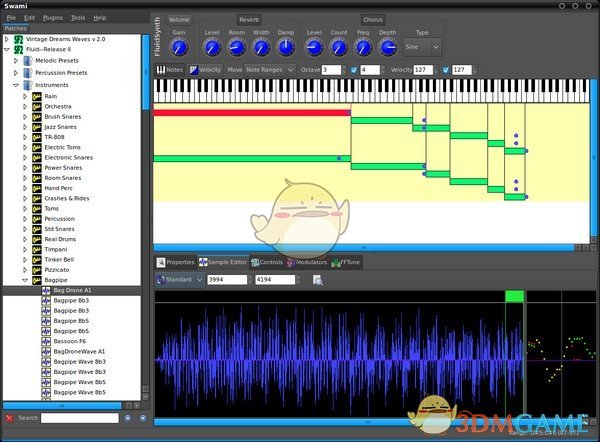This screenshot has height=442, width=600.
Task: Select the Velocity mode button
Action: [x=205, y=70]
